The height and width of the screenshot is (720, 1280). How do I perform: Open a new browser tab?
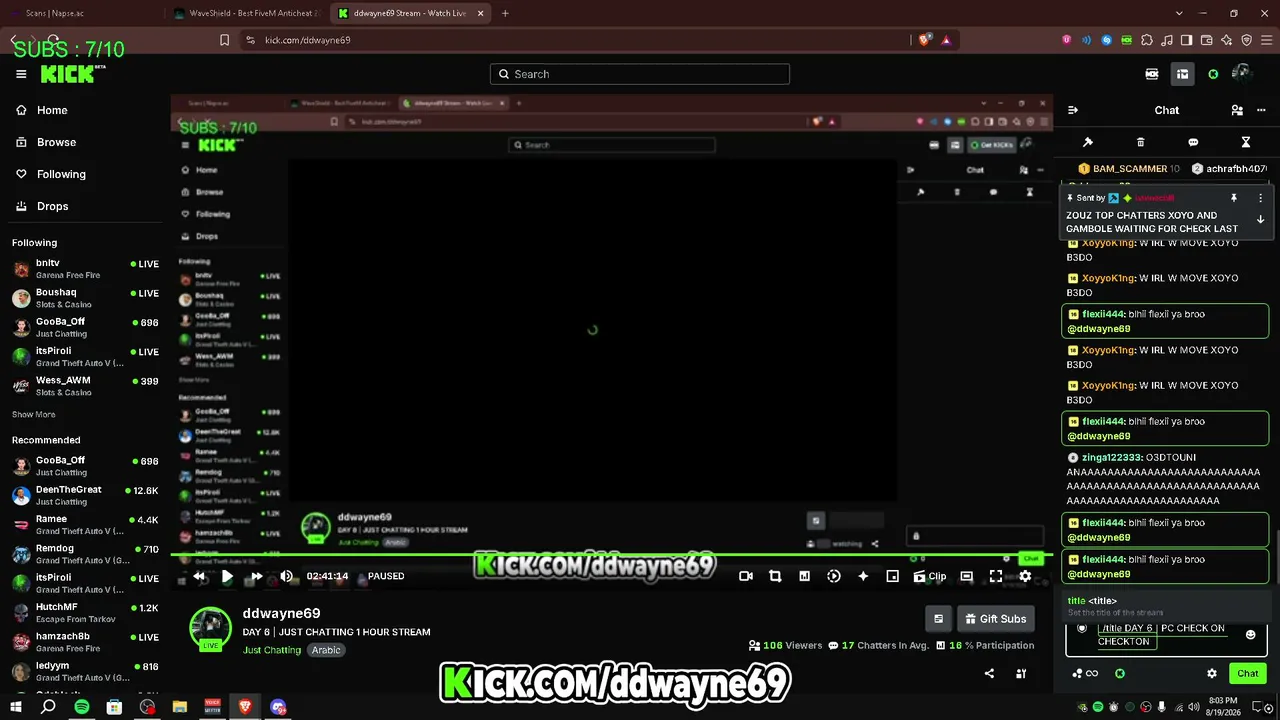(x=505, y=13)
